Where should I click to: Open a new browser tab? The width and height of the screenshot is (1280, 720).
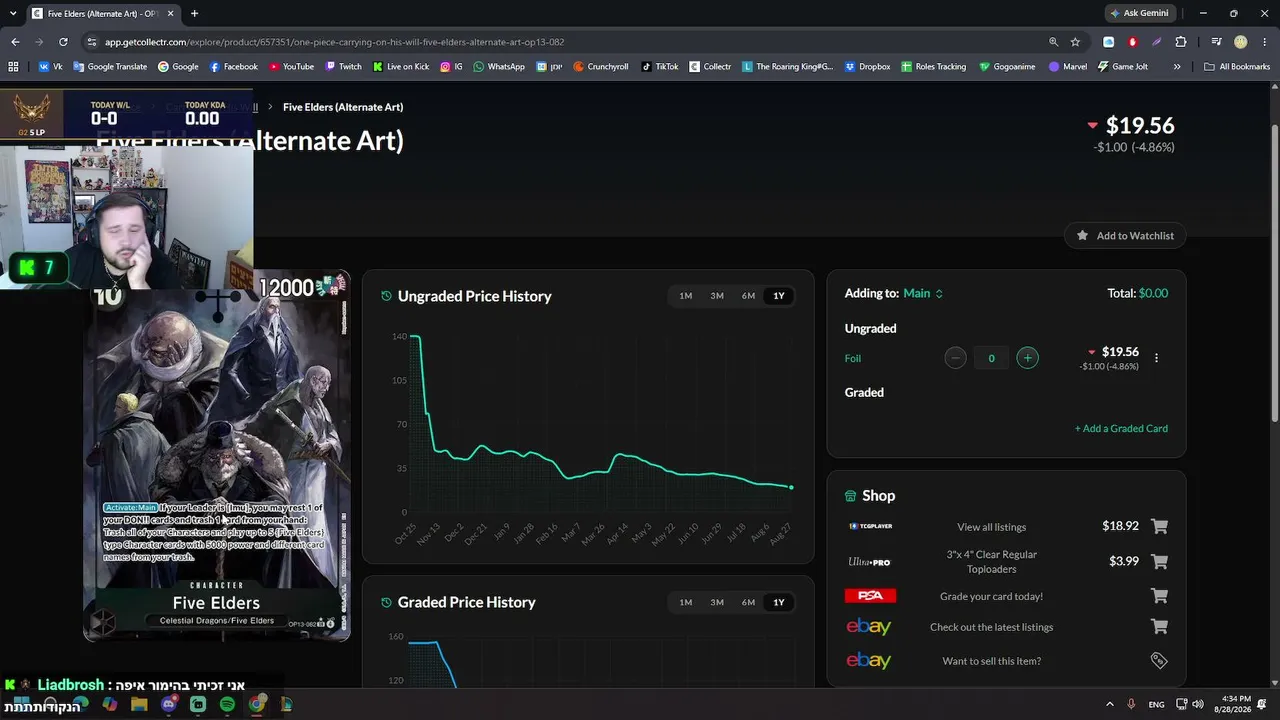(194, 14)
